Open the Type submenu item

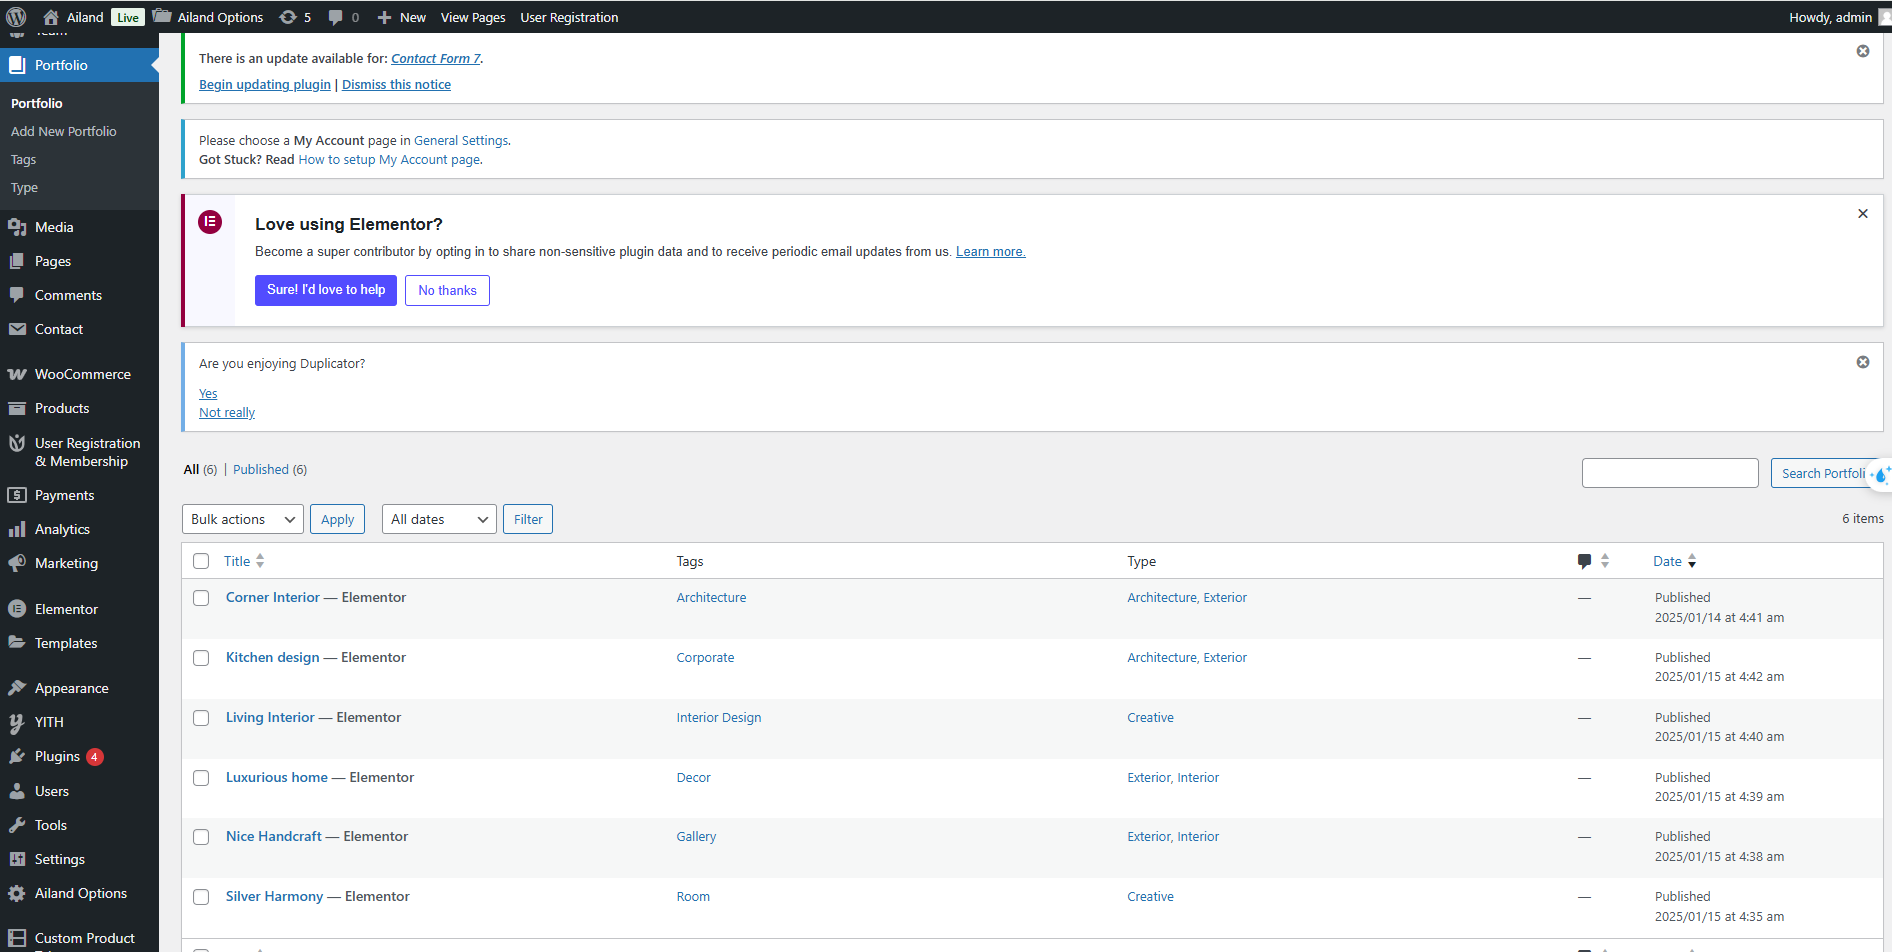(24, 187)
